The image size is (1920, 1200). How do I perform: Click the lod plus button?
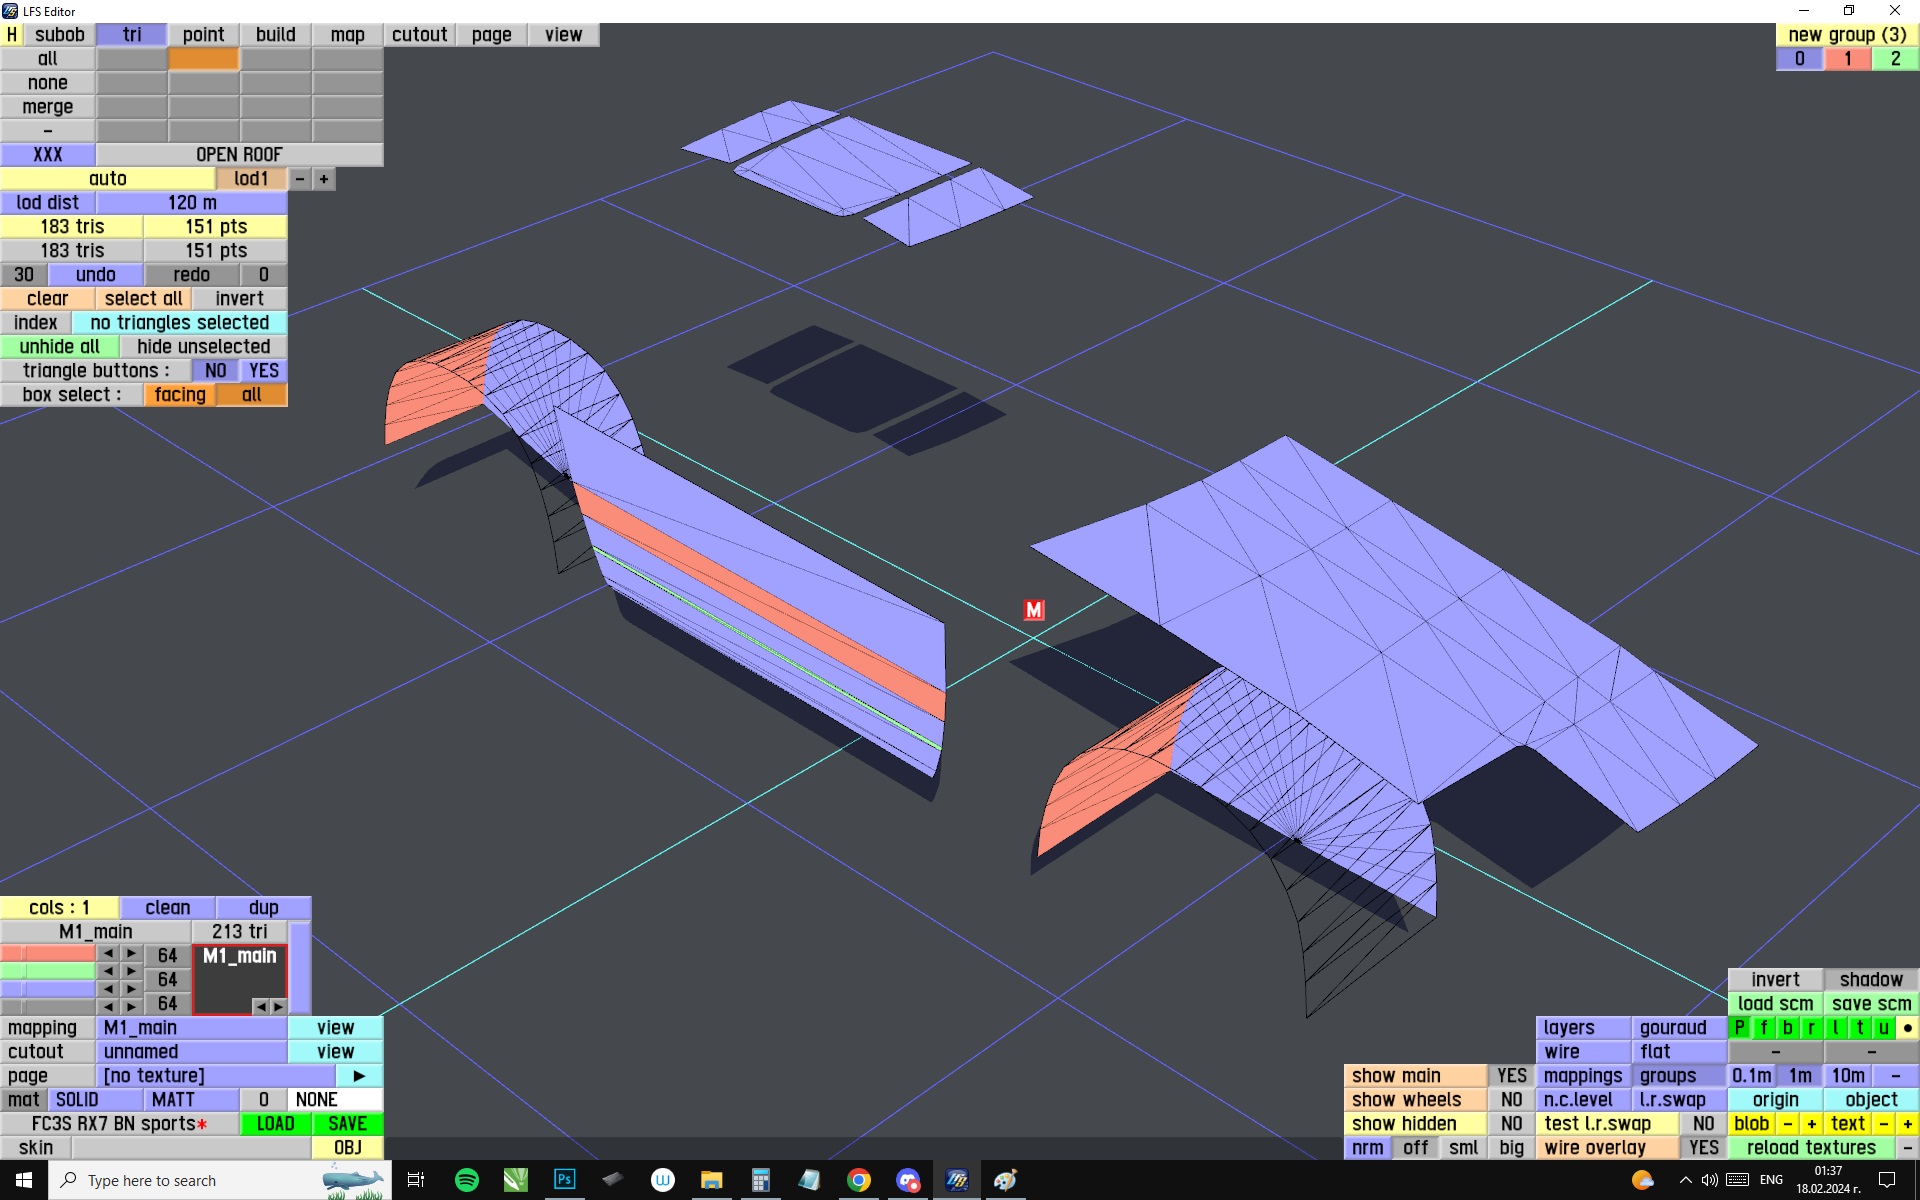324,179
